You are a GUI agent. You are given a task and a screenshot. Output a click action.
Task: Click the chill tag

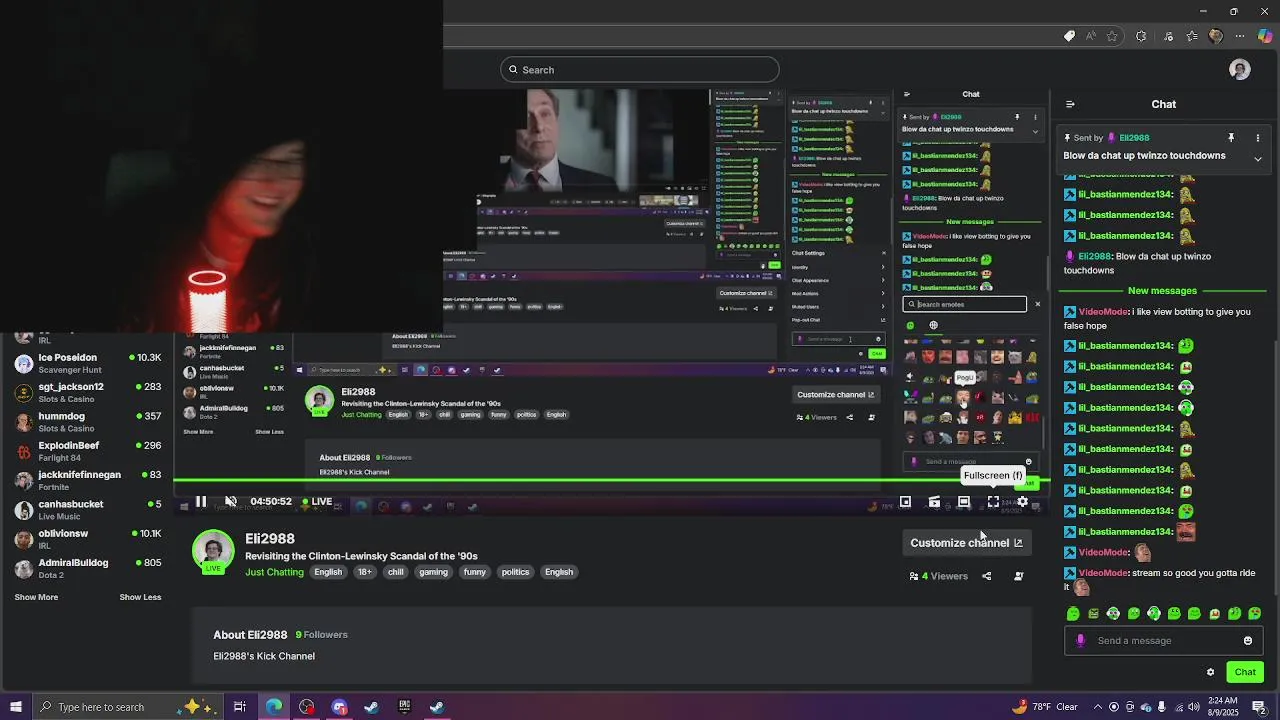pyautogui.click(x=396, y=572)
